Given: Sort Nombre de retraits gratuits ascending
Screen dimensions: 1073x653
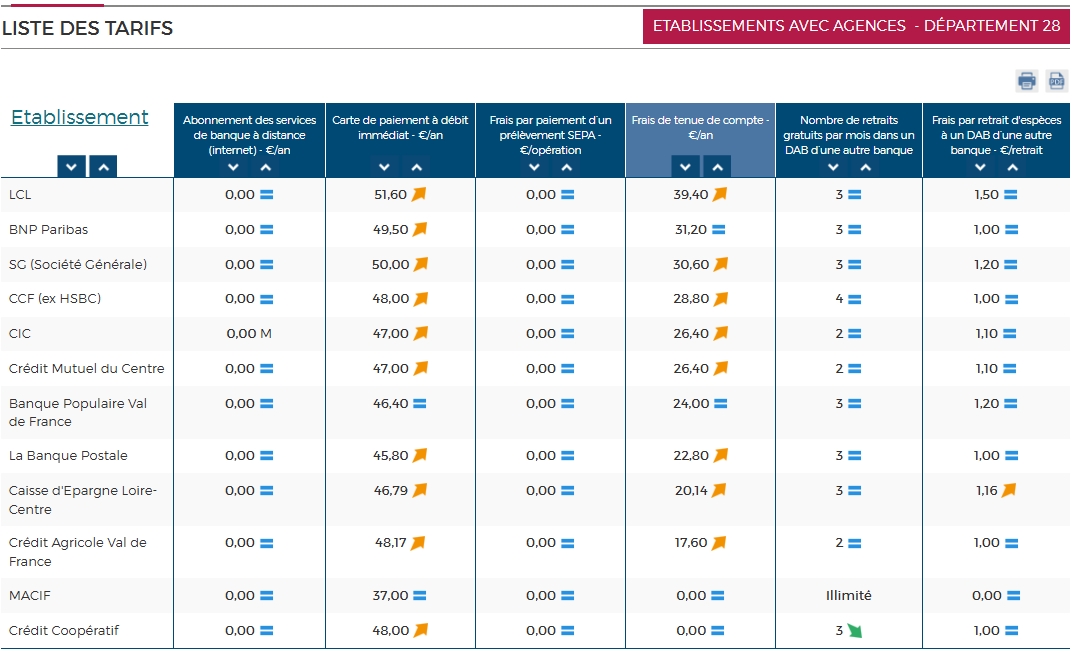Looking at the screenshot, I should tap(866, 167).
